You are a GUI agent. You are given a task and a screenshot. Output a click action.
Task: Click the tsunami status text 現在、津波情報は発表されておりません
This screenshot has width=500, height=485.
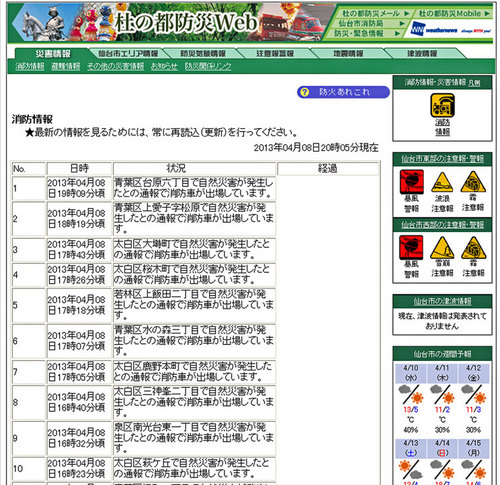tap(442, 321)
